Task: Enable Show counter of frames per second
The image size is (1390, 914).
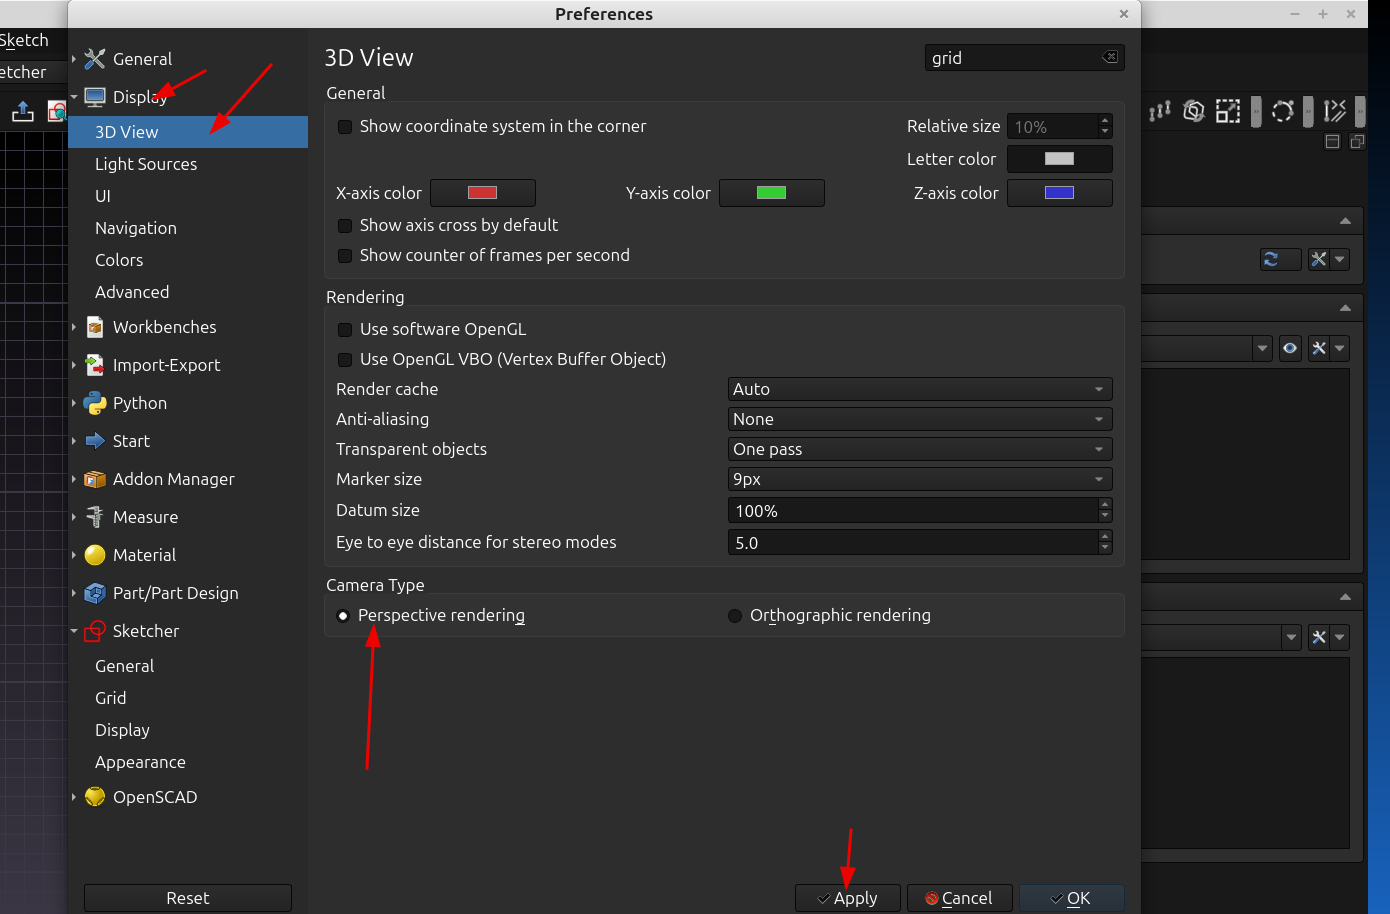Action: pos(345,256)
